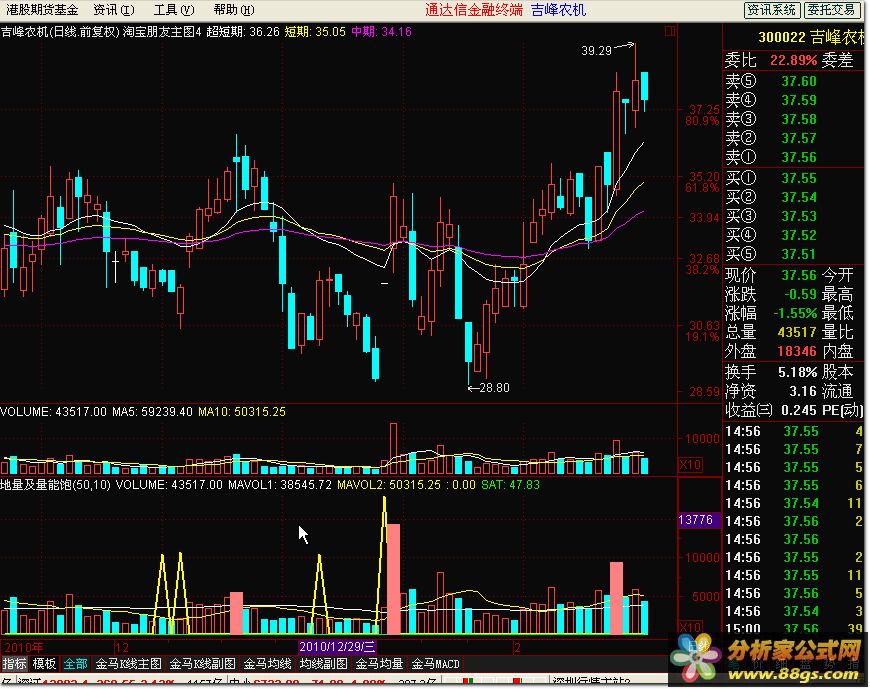870x689 pixels.
Task: Open the 帮助(H) menu
Action: click(x=234, y=9)
